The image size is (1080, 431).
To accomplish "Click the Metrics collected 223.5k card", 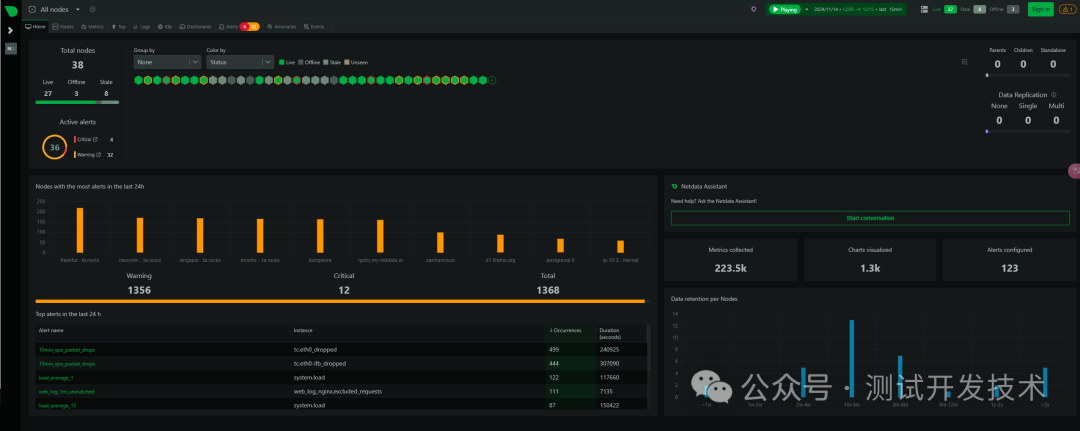I will (x=730, y=260).
